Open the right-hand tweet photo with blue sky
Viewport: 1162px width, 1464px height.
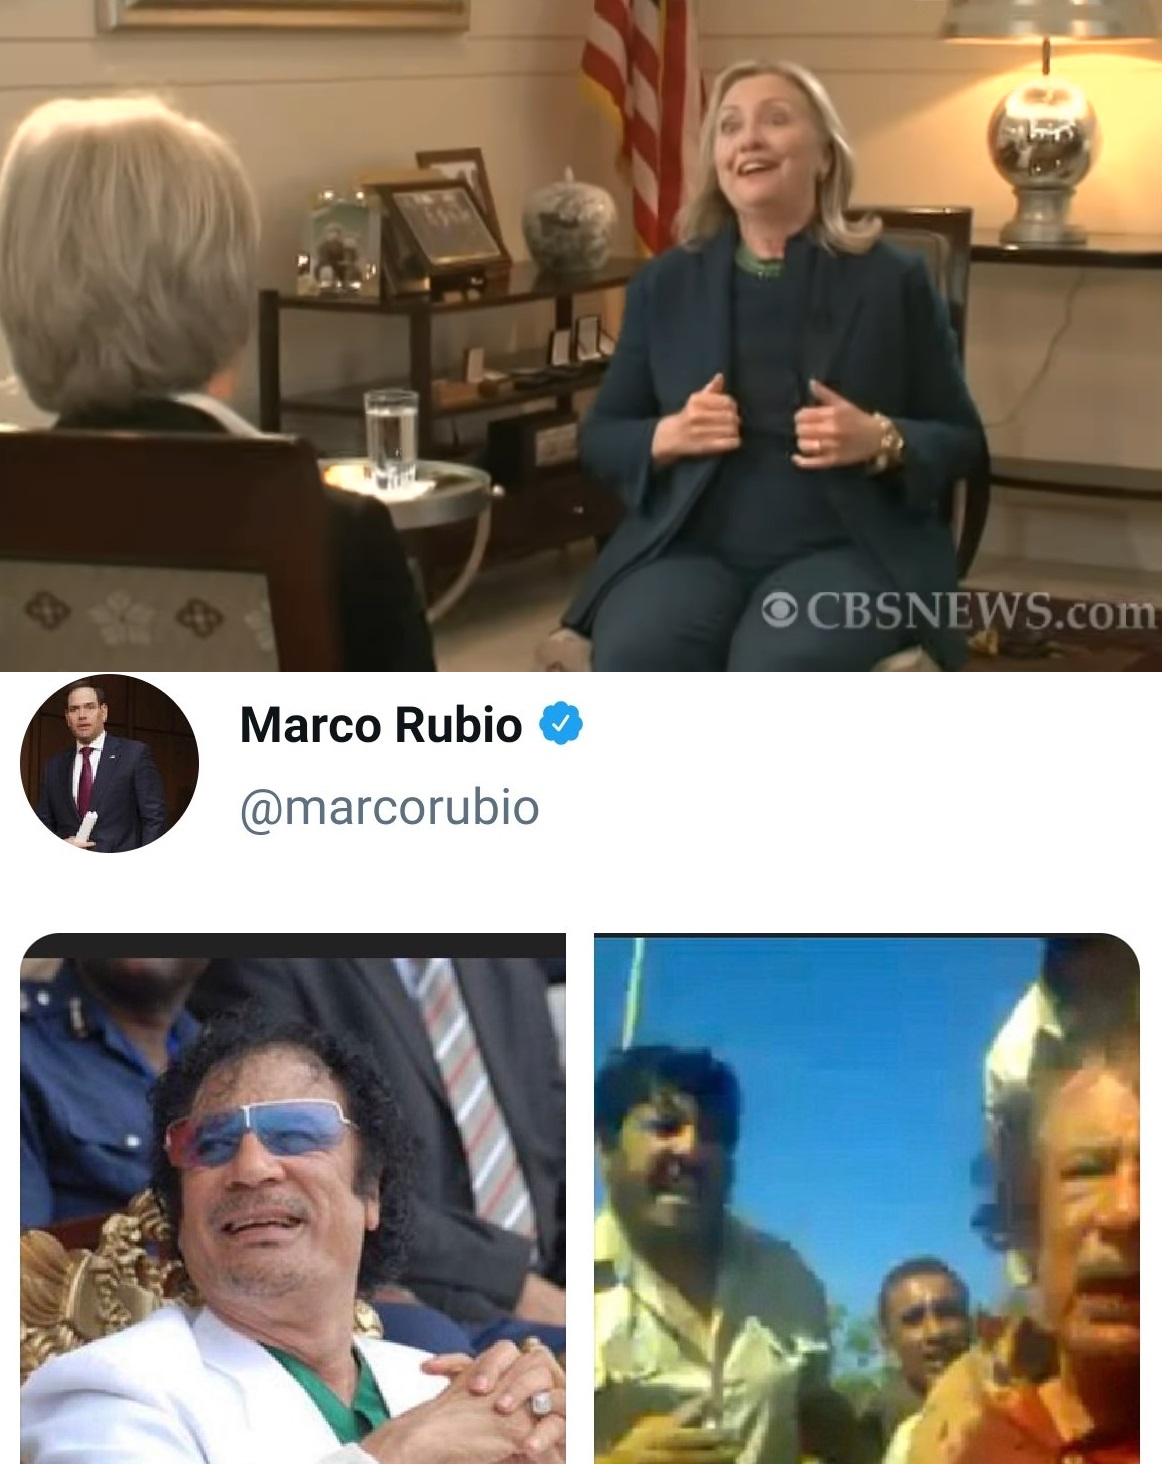867,1198
